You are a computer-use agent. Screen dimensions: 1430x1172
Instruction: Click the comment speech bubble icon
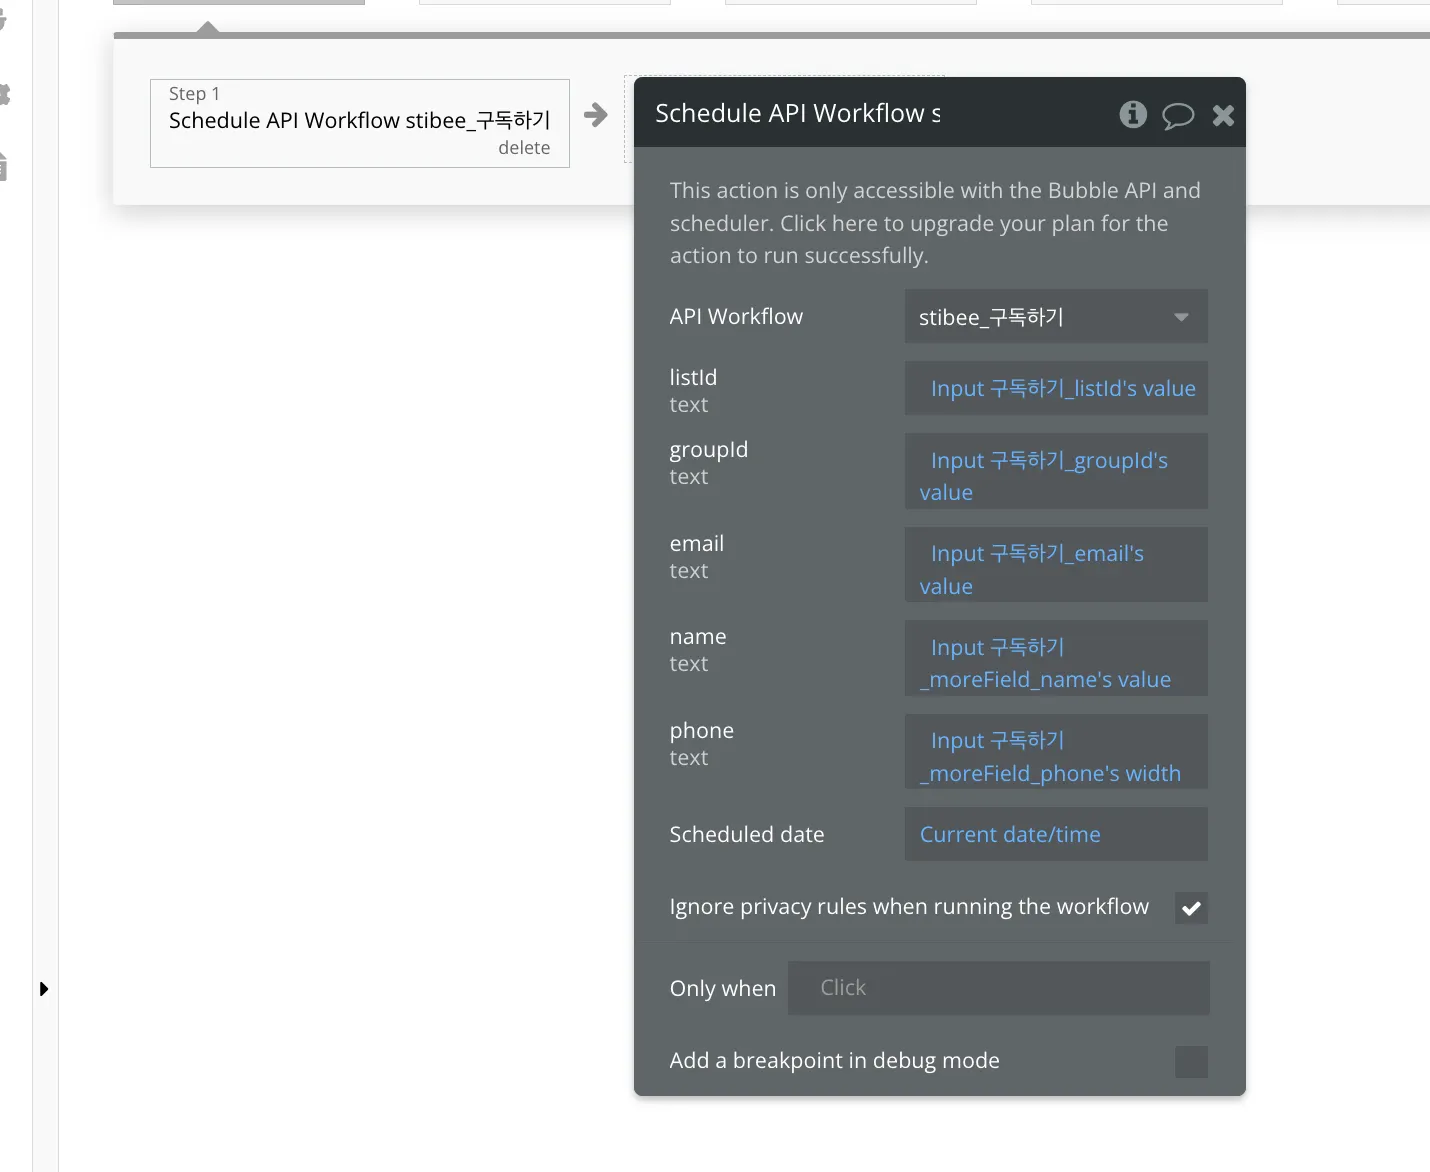tap(1177, 115)
